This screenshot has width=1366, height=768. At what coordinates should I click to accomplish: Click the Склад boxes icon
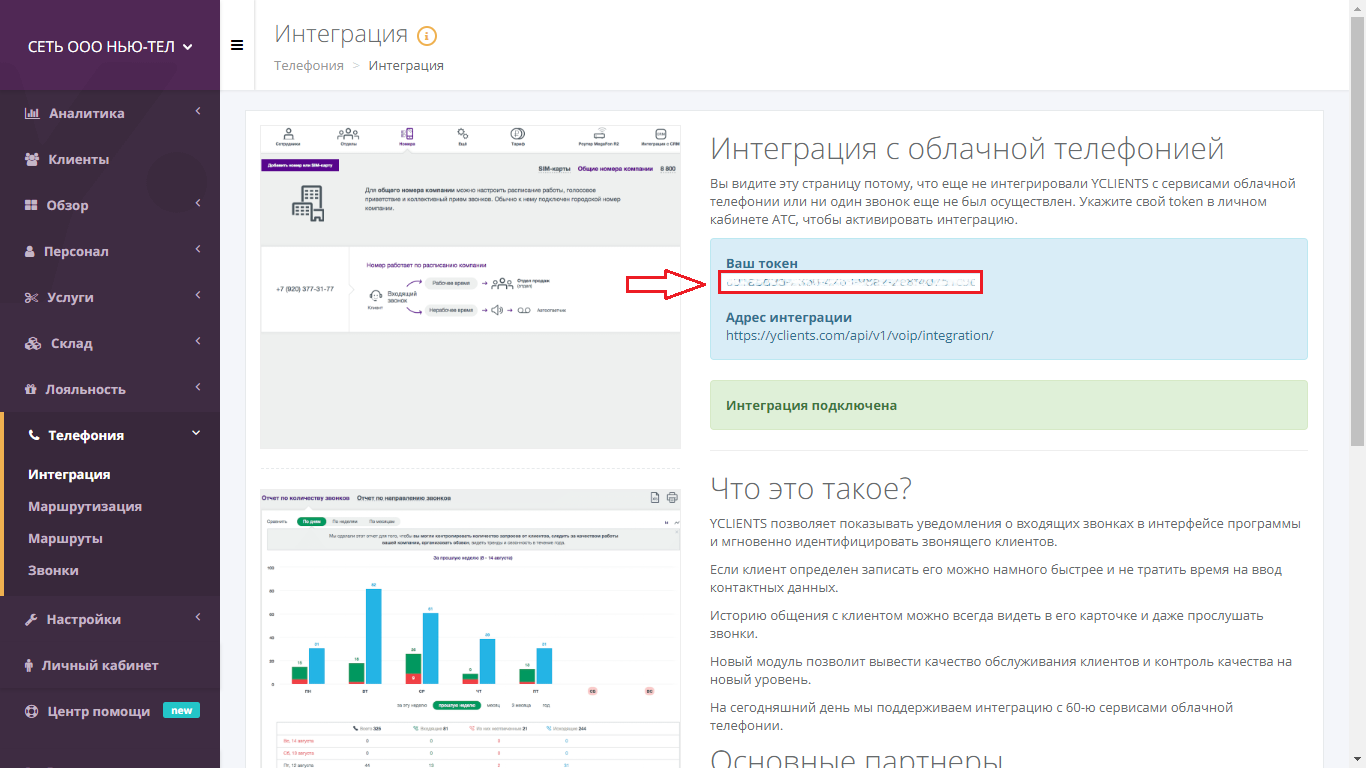(32, 343)
